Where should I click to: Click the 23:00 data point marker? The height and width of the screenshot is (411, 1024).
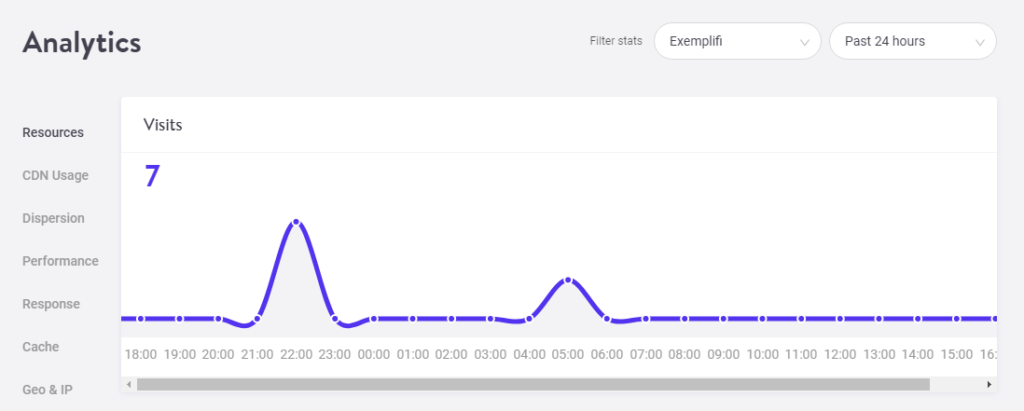335,319
